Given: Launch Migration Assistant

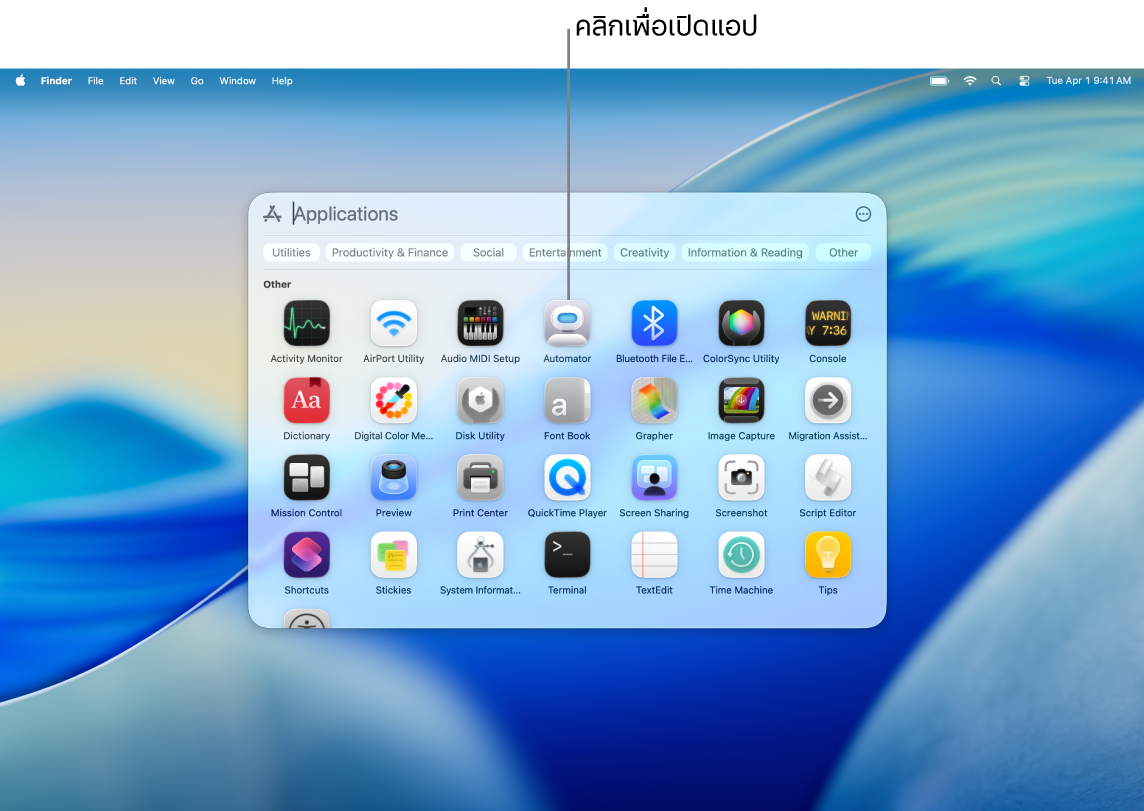Looking at the screenshot, I should (828, 400).
